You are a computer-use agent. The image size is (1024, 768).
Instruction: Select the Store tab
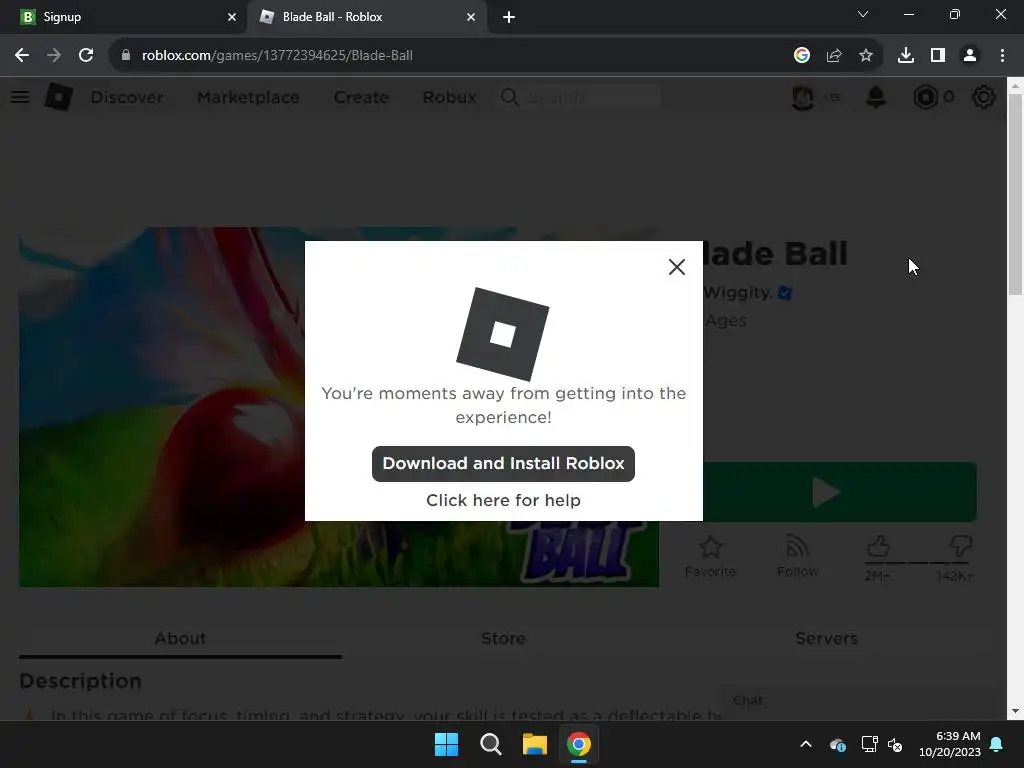tap(503, 639)
